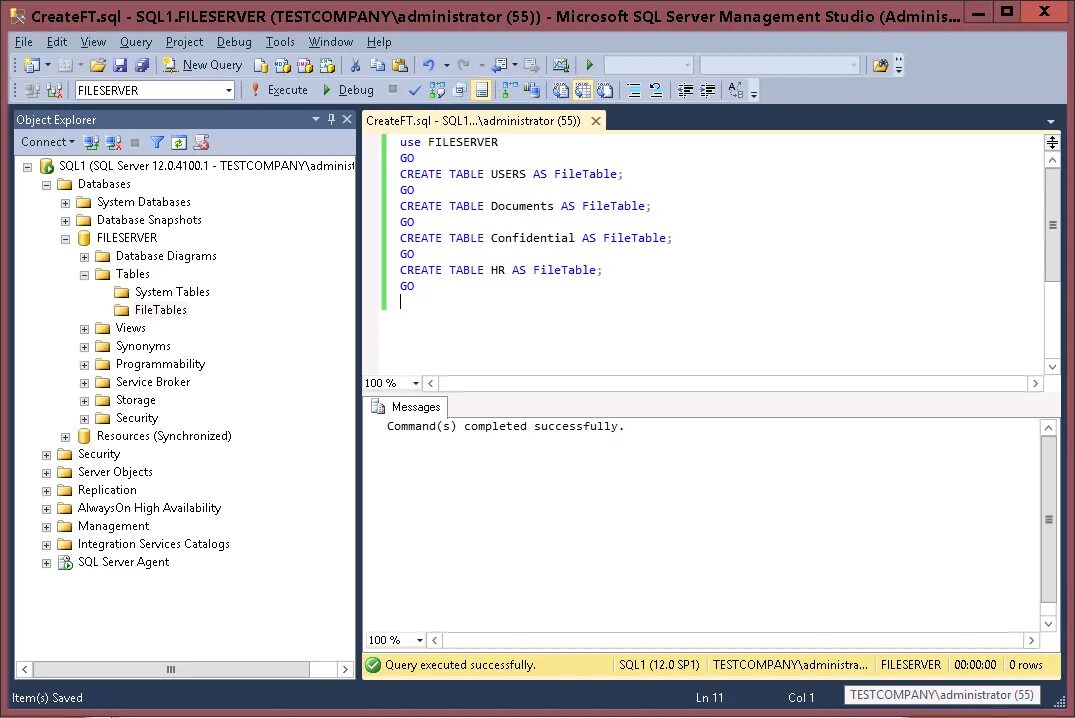
Task: Click the Disconnect icon in Object Explorer
Action: pos(113,142)
